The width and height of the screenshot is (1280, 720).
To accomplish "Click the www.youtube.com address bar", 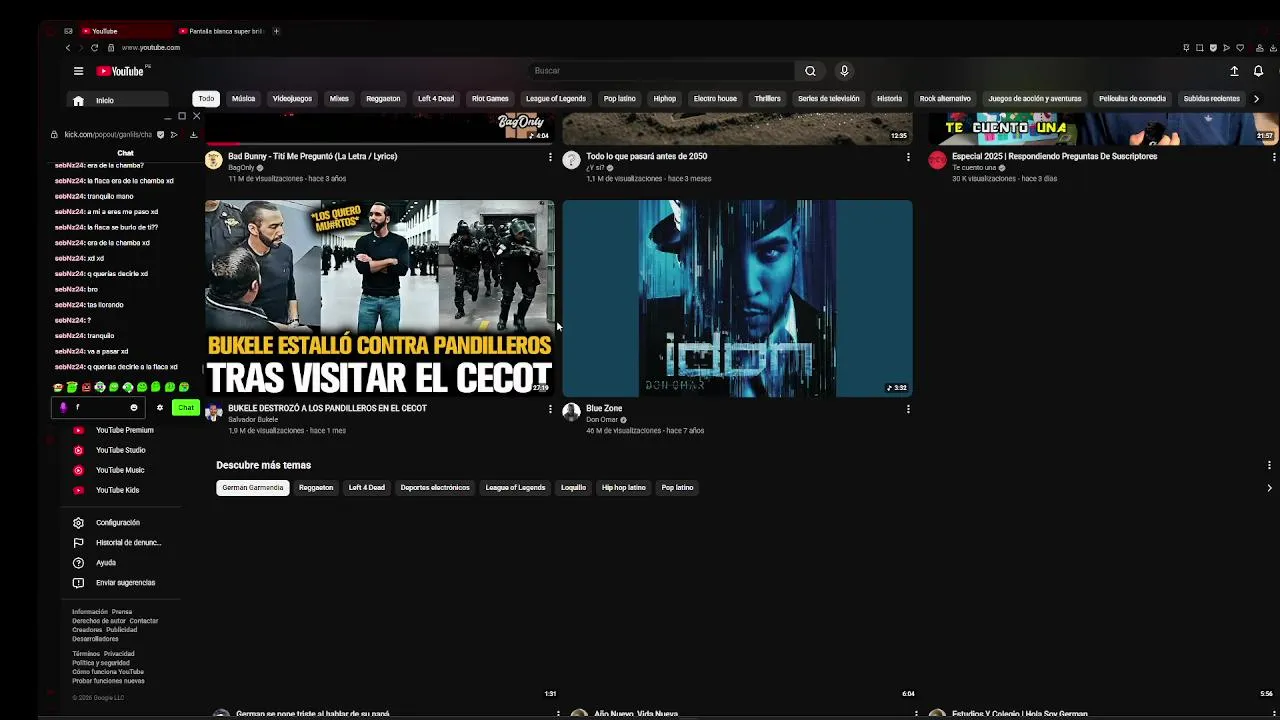I will coord(151,47).
